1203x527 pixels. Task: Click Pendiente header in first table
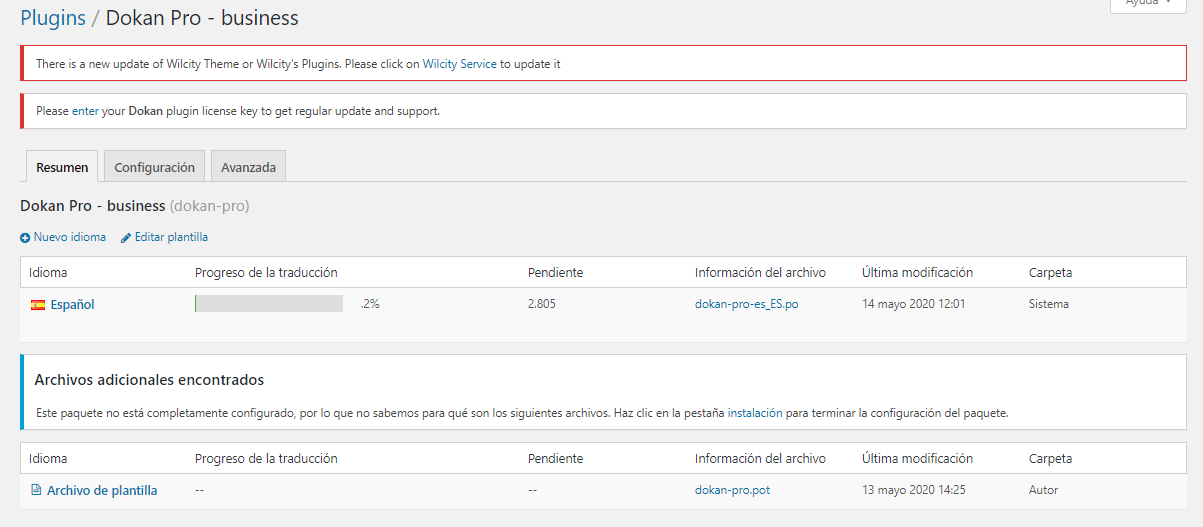pyautogui.click(x=555, y=272)
